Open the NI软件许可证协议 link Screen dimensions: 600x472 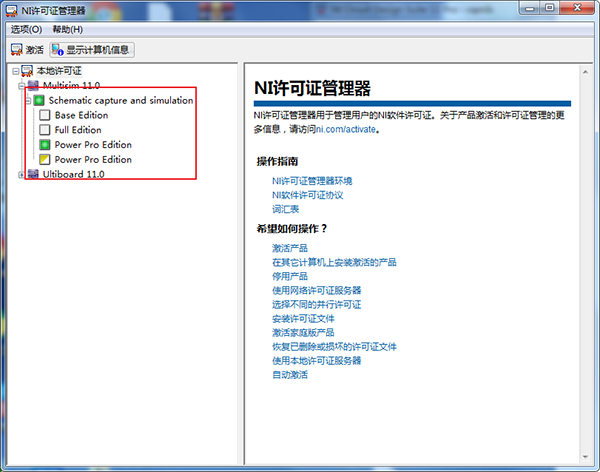(x=307, y=195)
